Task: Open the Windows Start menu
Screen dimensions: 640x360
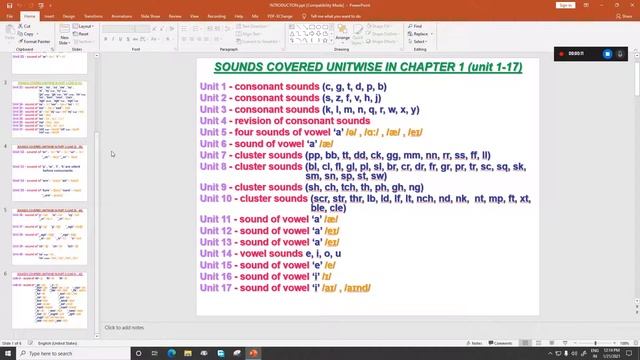Action: tap(8, 353)
